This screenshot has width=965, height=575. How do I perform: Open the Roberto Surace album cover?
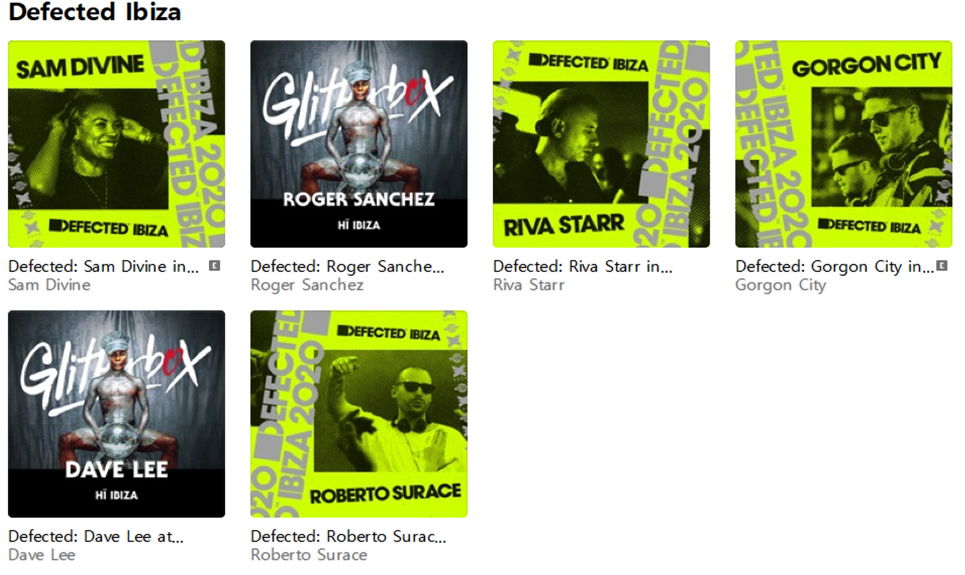click(x=359, y=414)
